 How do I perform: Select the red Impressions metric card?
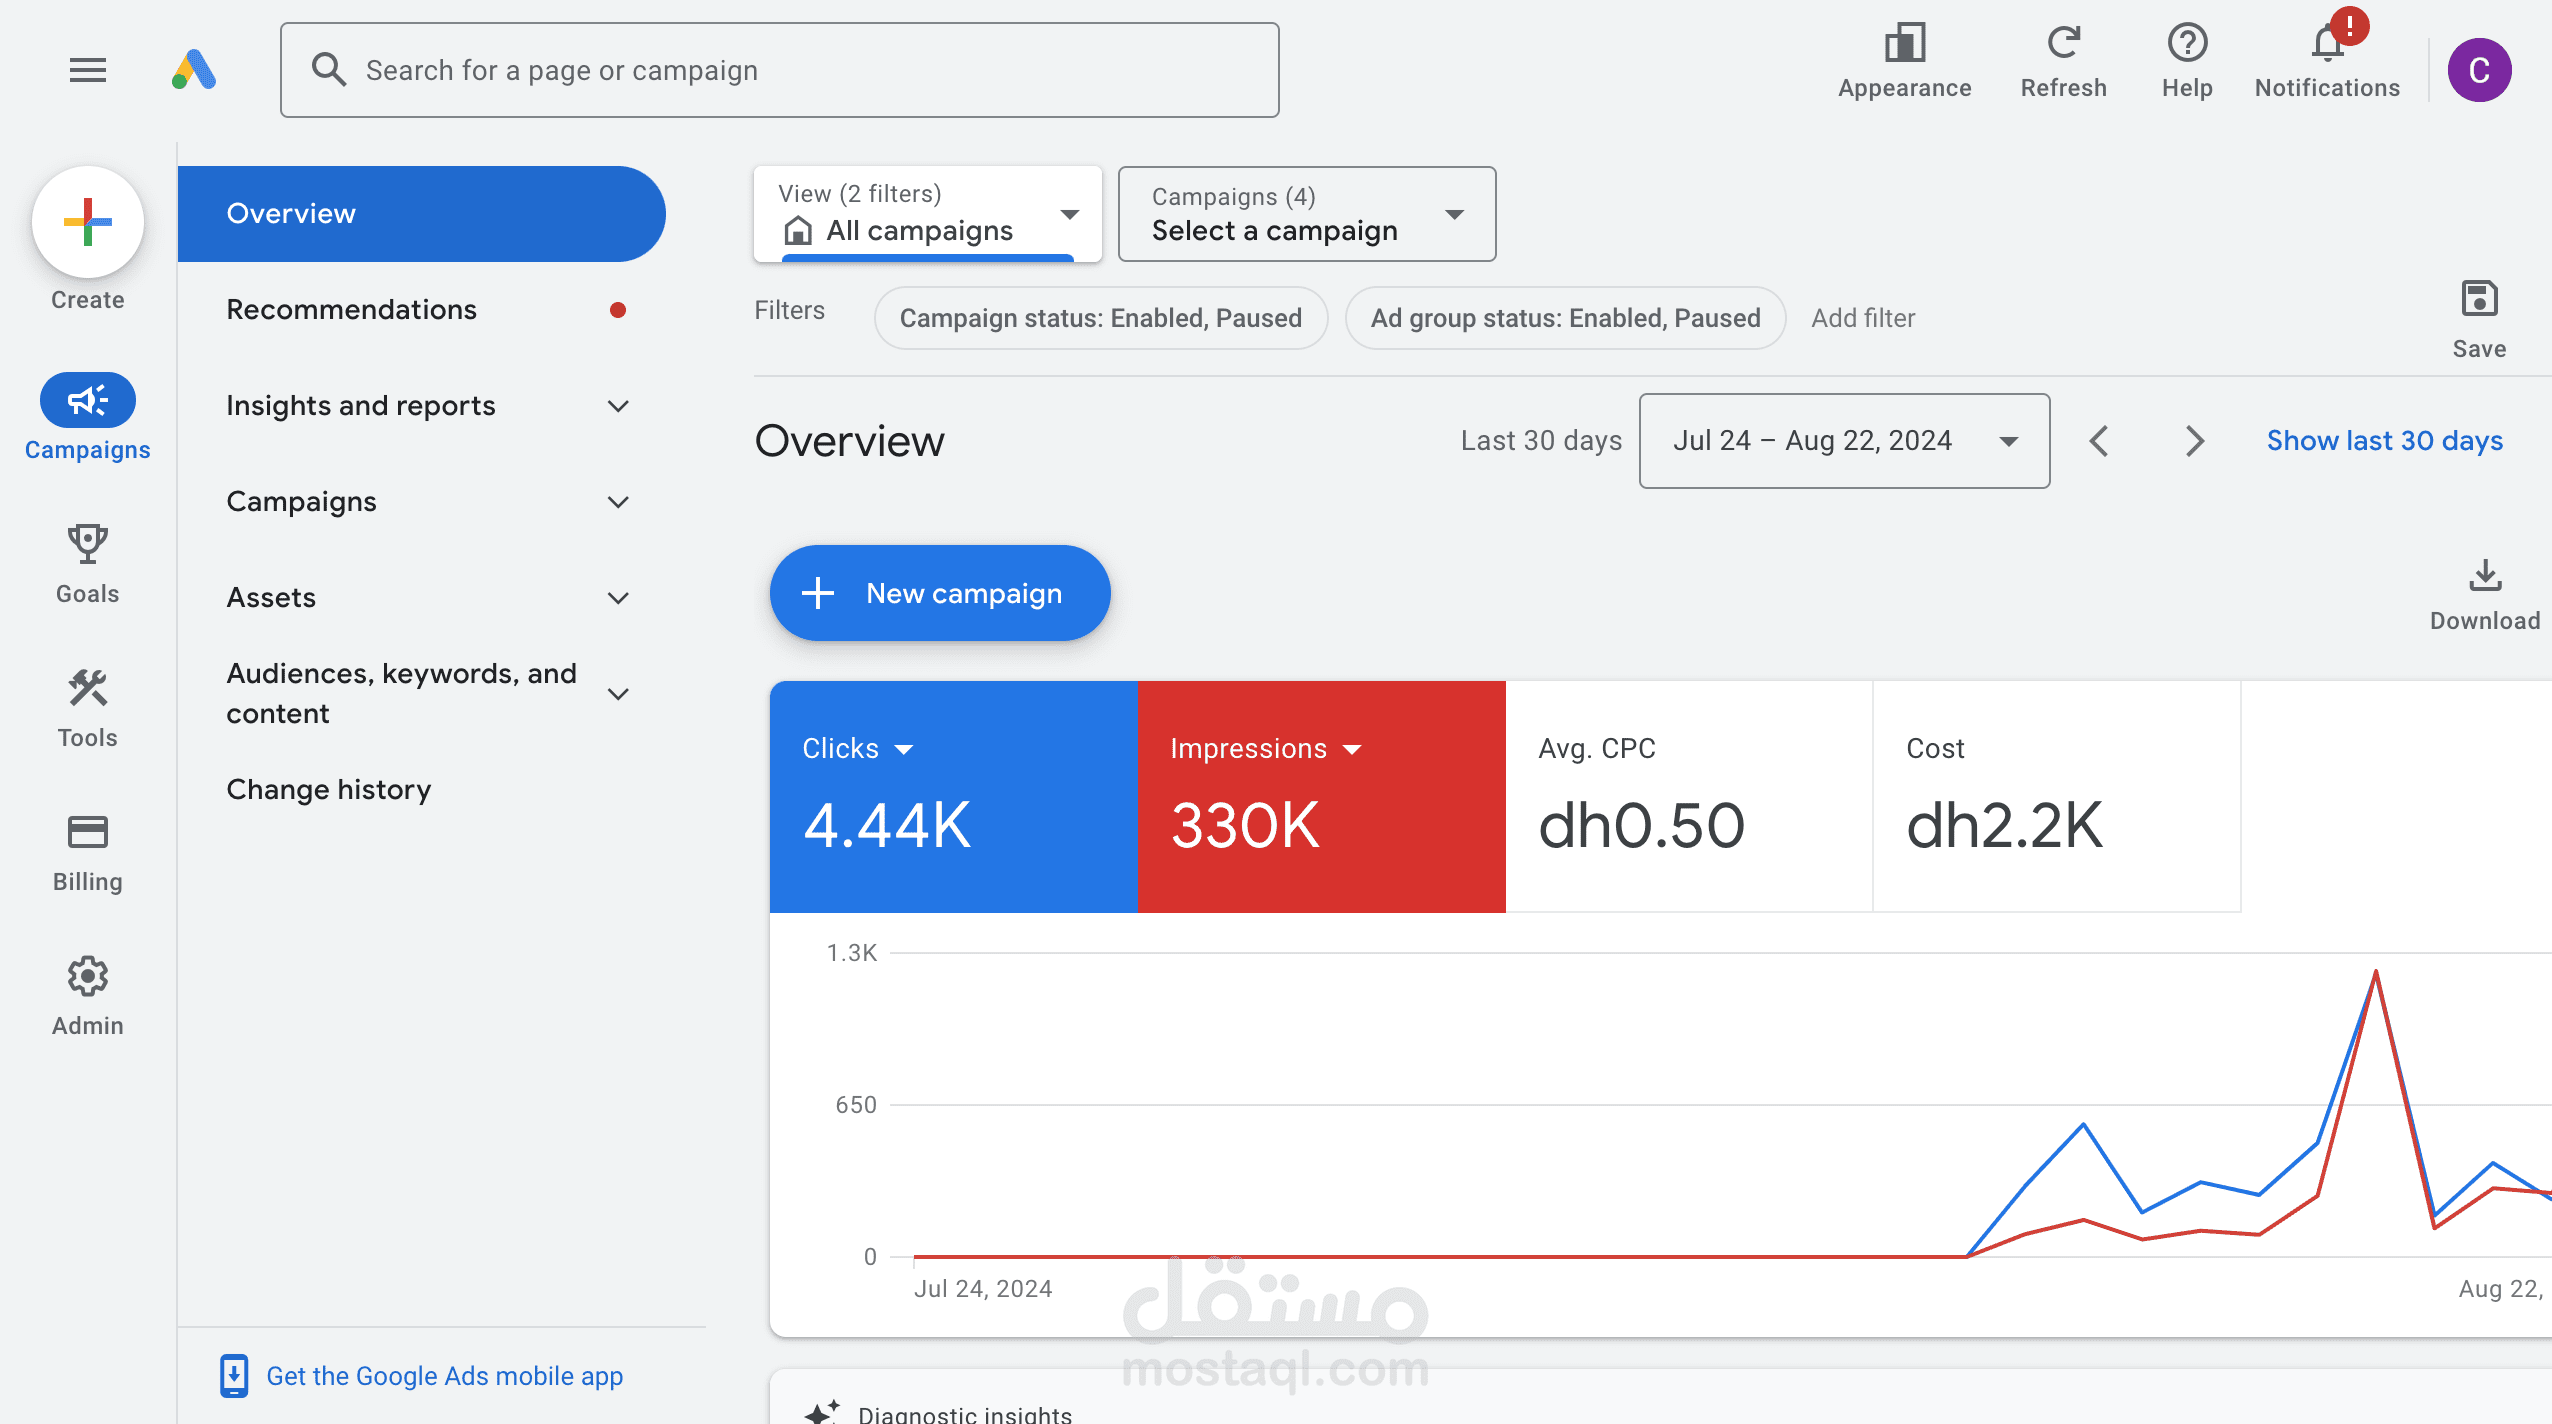click(x=1321, y=797)
